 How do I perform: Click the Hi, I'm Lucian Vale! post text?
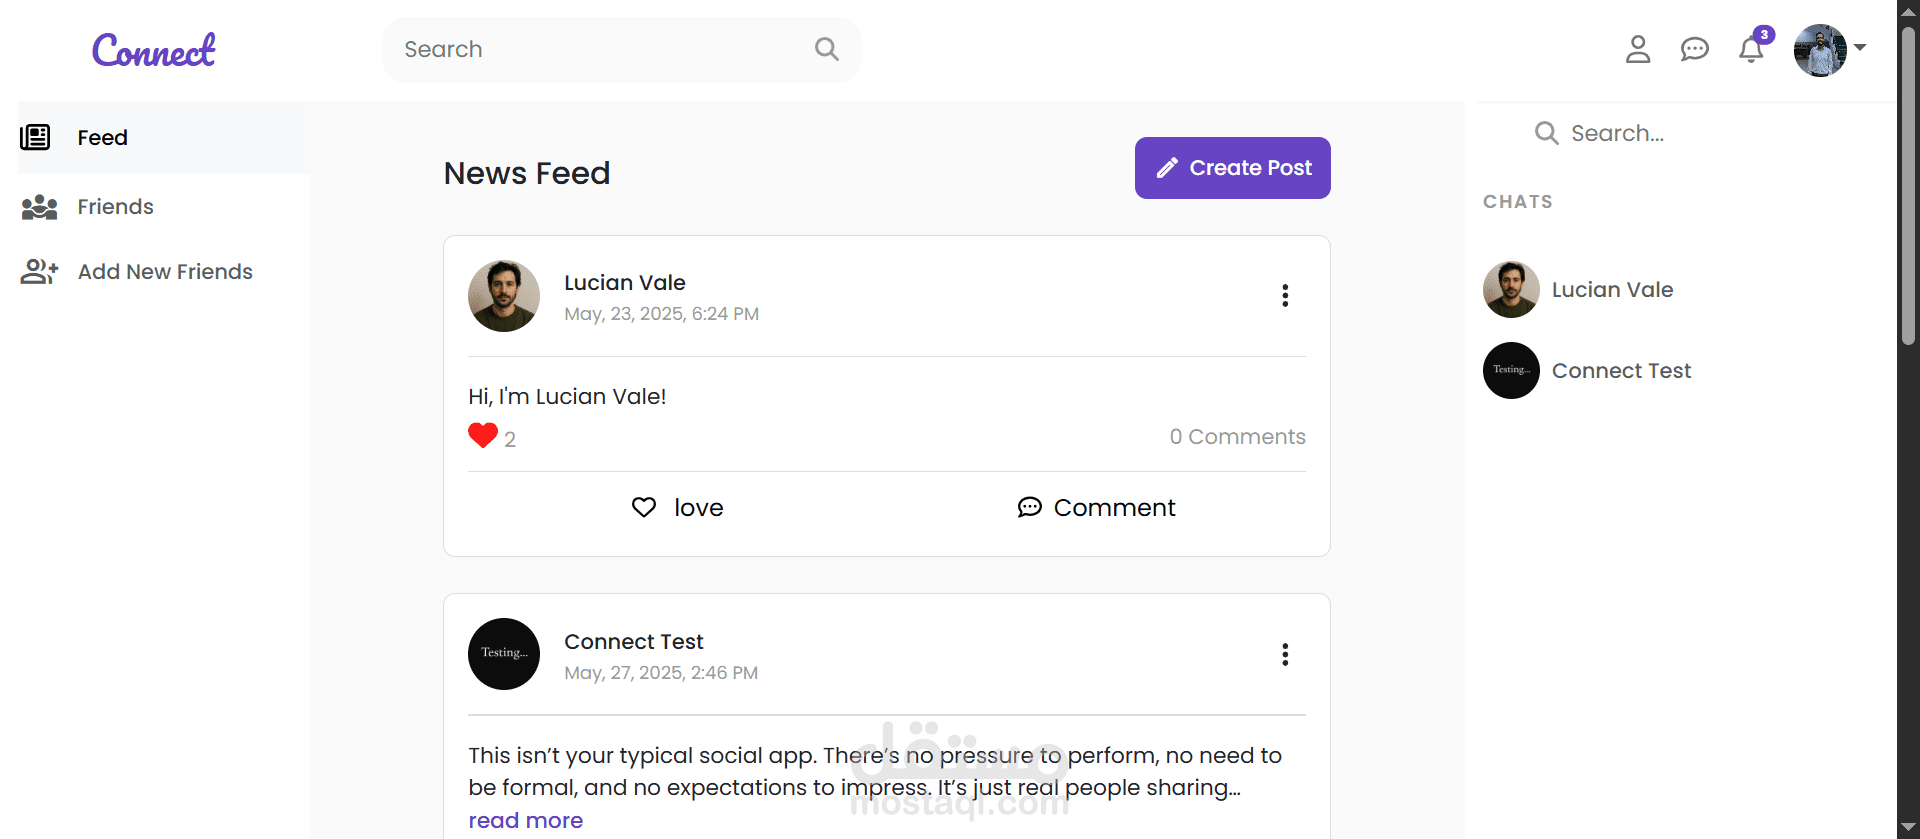pos(567,397)
